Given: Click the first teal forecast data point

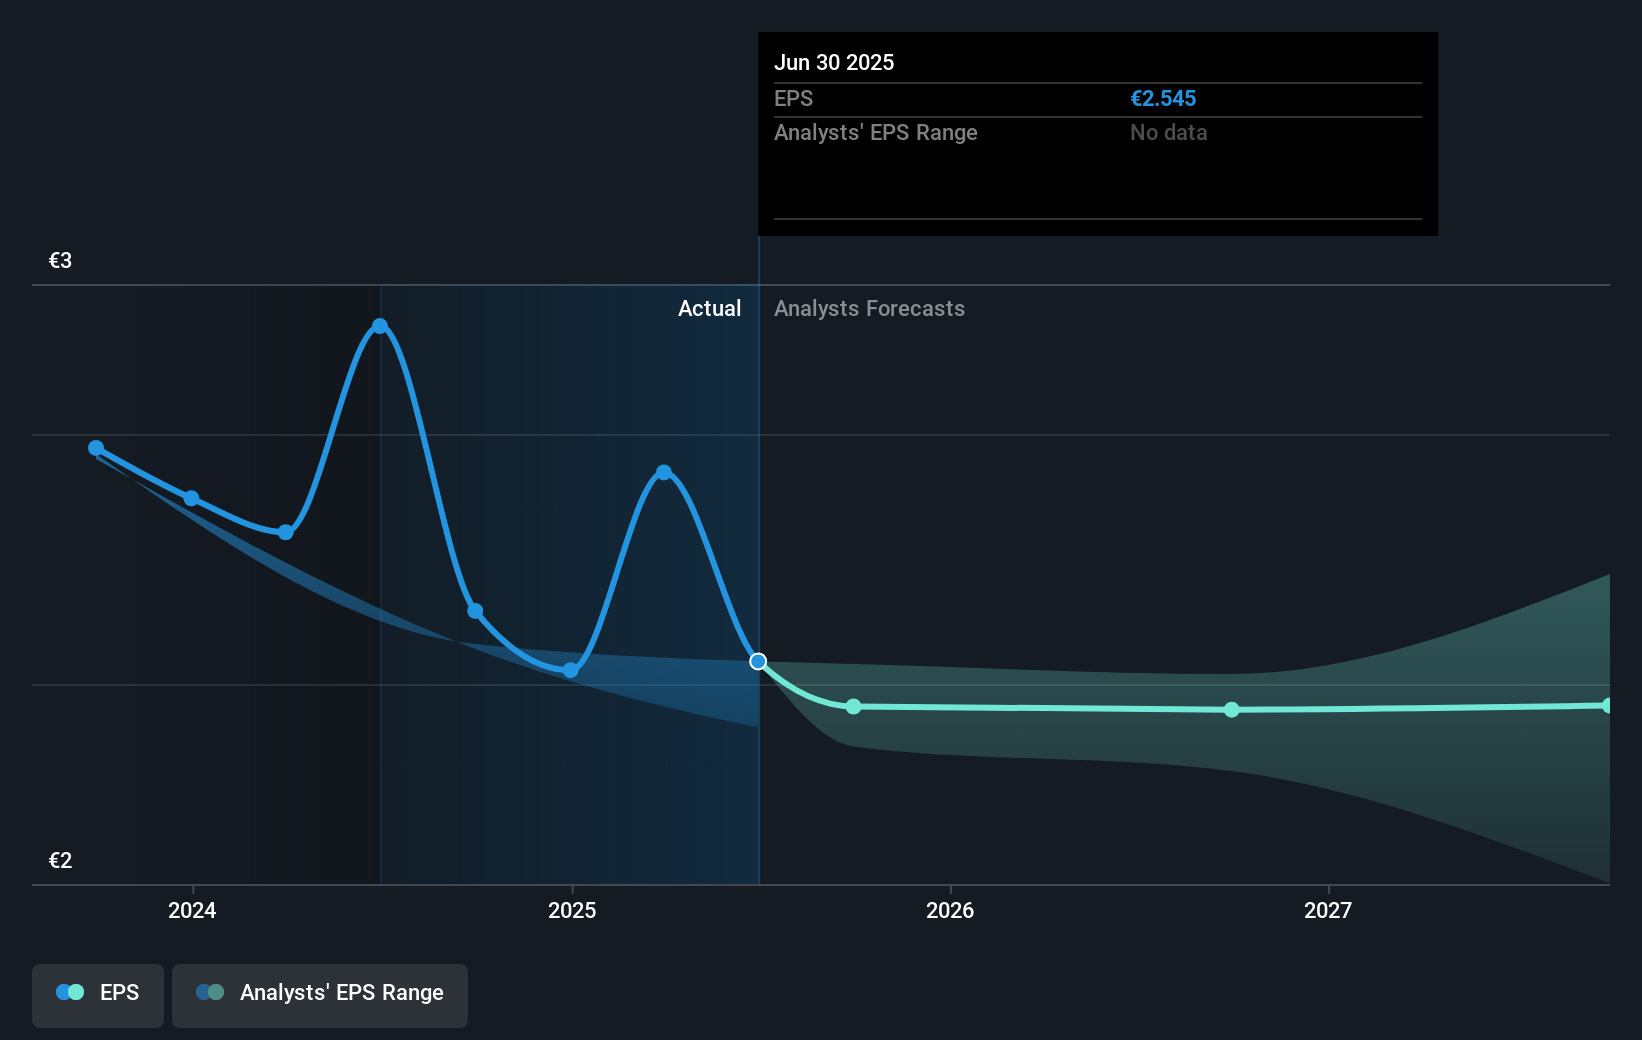Looking at the screenshot, I should pos(853,707).
